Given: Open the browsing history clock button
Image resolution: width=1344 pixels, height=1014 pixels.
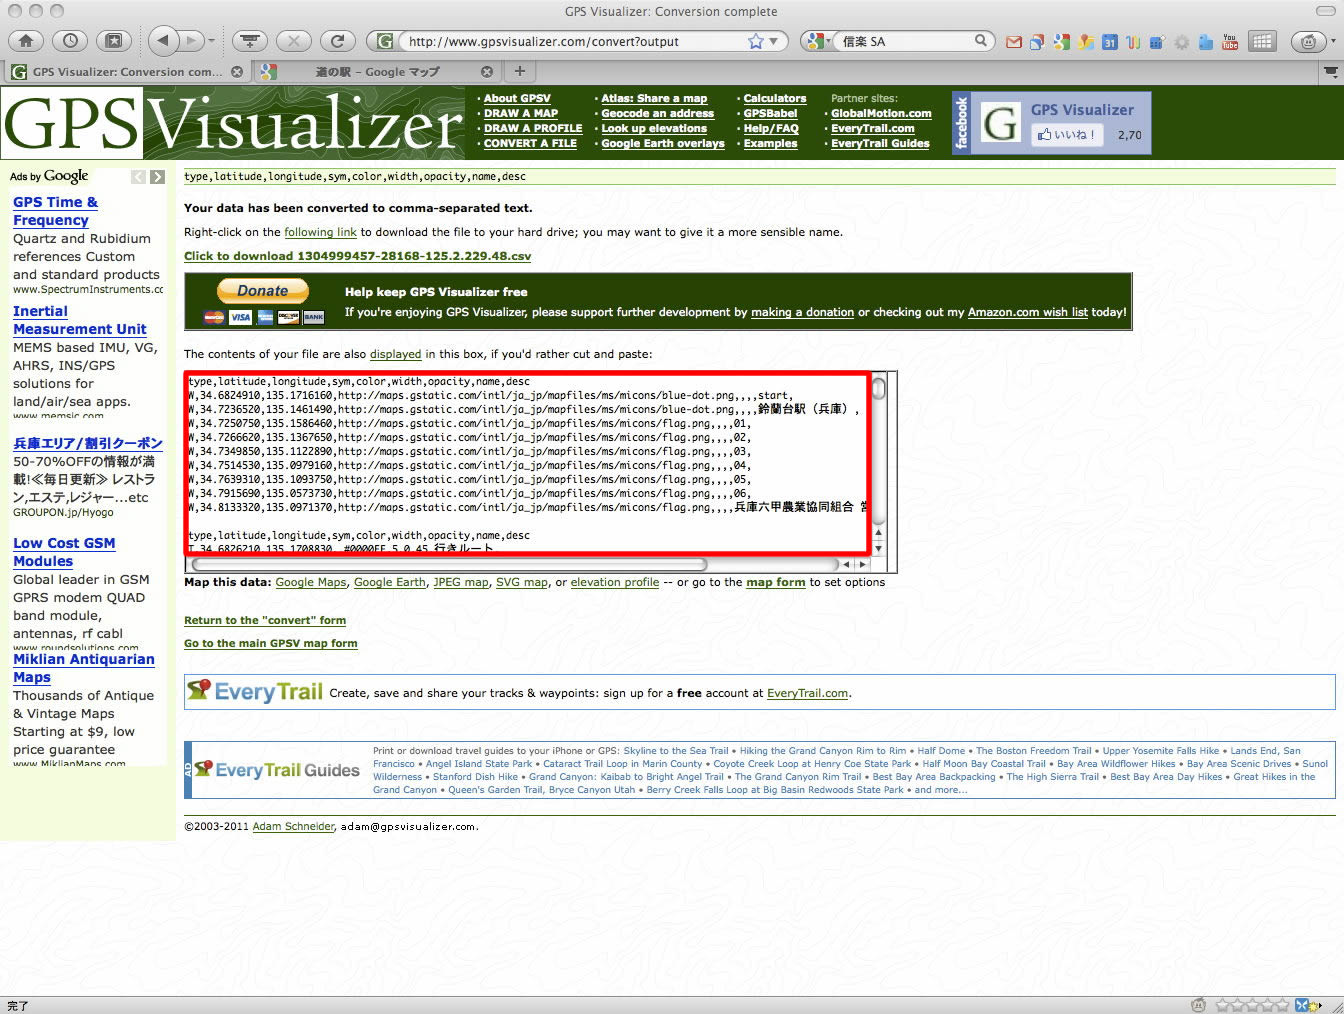Looking at the screenshot, I should point(70,41).
